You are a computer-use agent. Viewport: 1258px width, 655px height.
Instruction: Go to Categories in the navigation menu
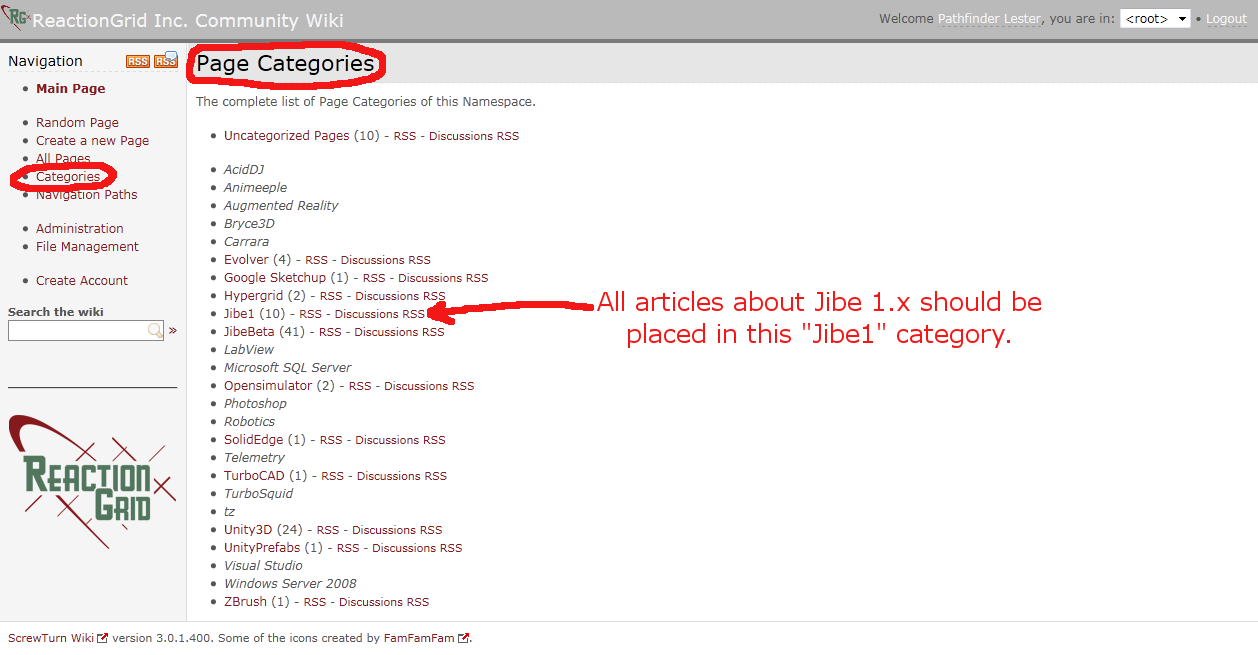click(68, 177)
